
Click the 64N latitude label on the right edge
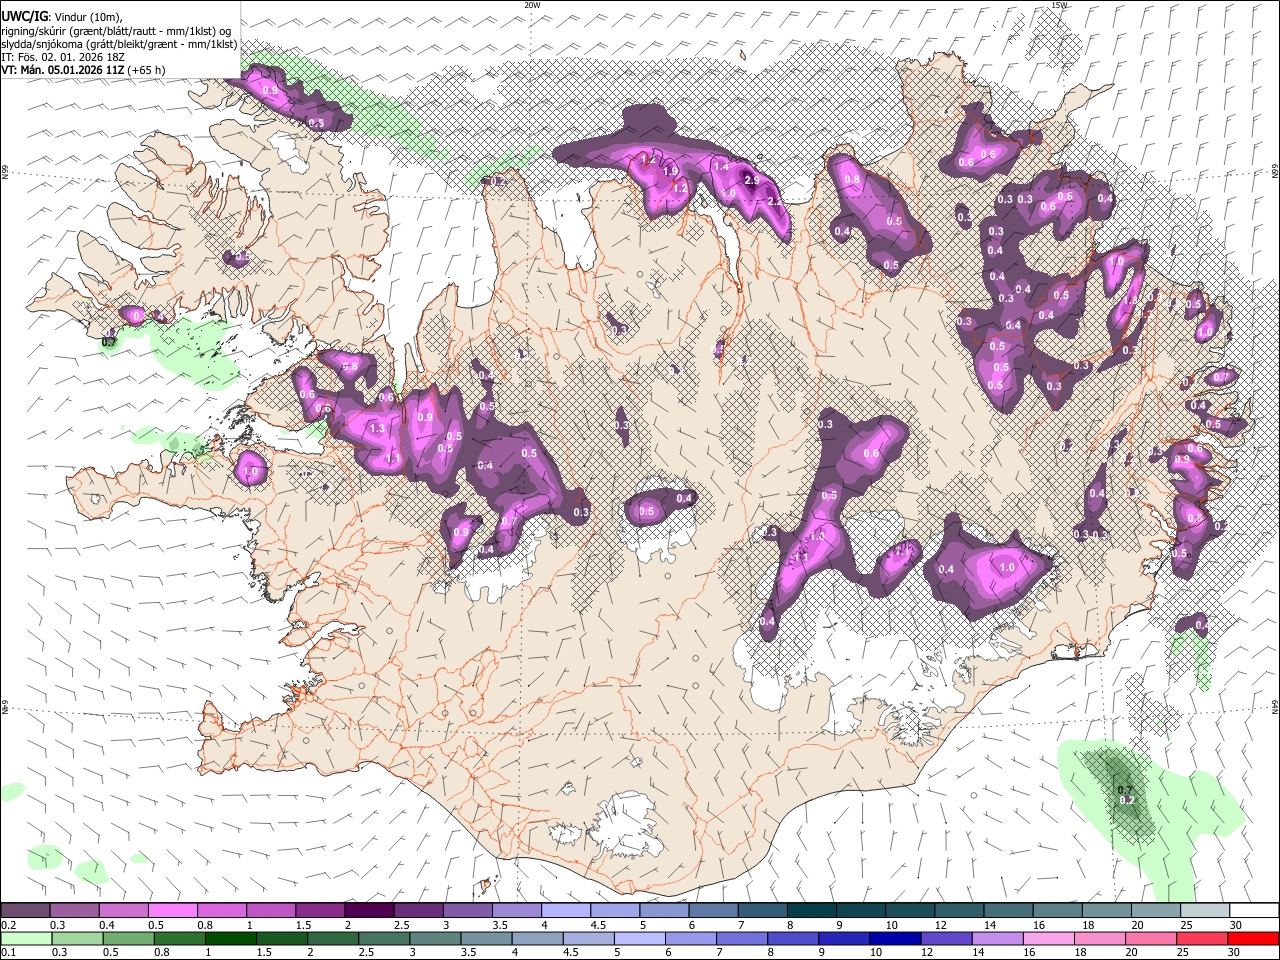(x=1275, y=706)
